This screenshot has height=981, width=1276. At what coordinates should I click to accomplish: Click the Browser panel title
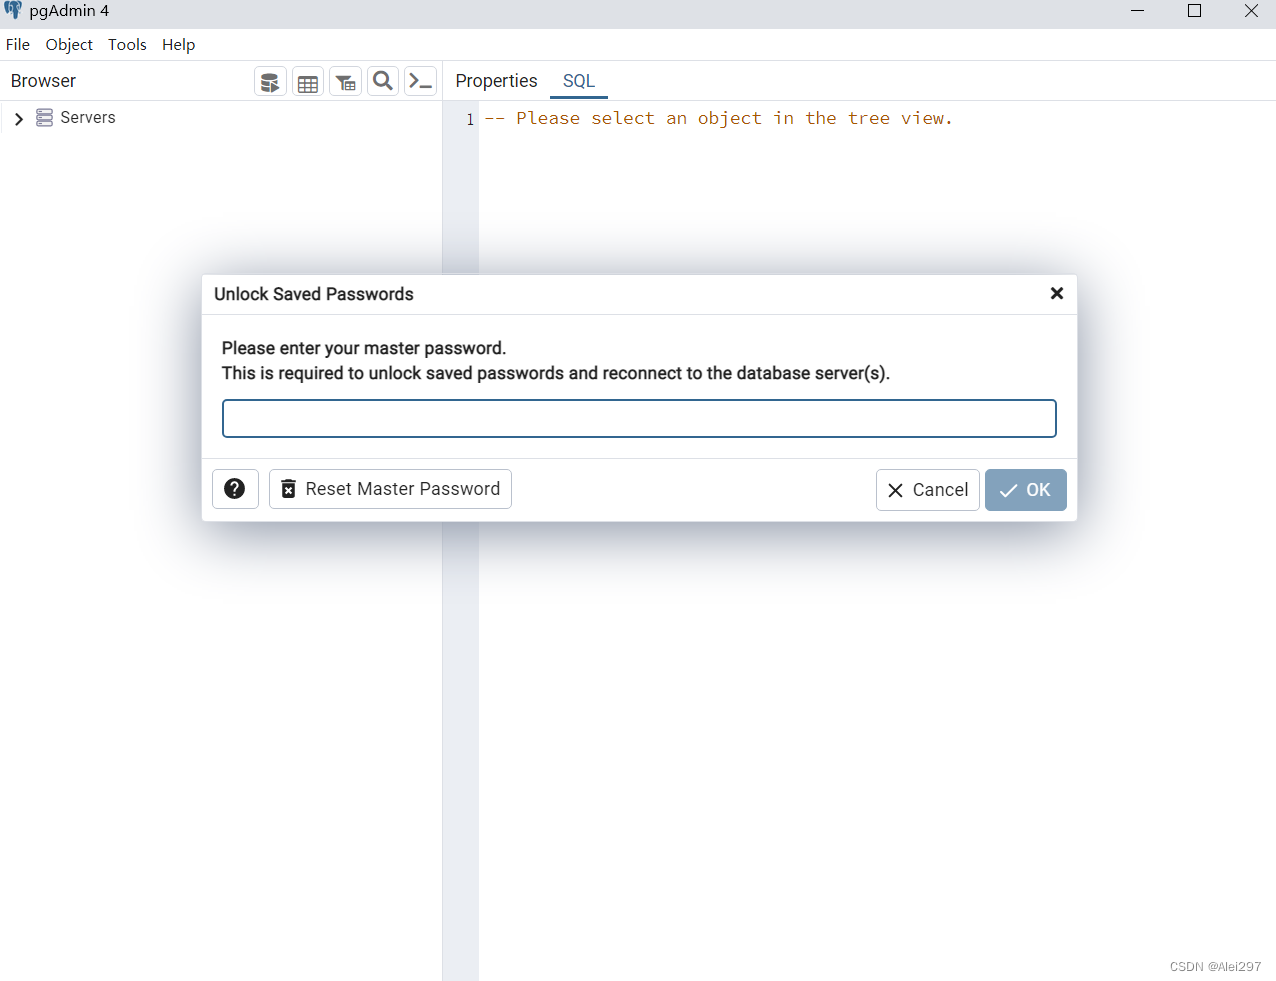tap(43, 81)
